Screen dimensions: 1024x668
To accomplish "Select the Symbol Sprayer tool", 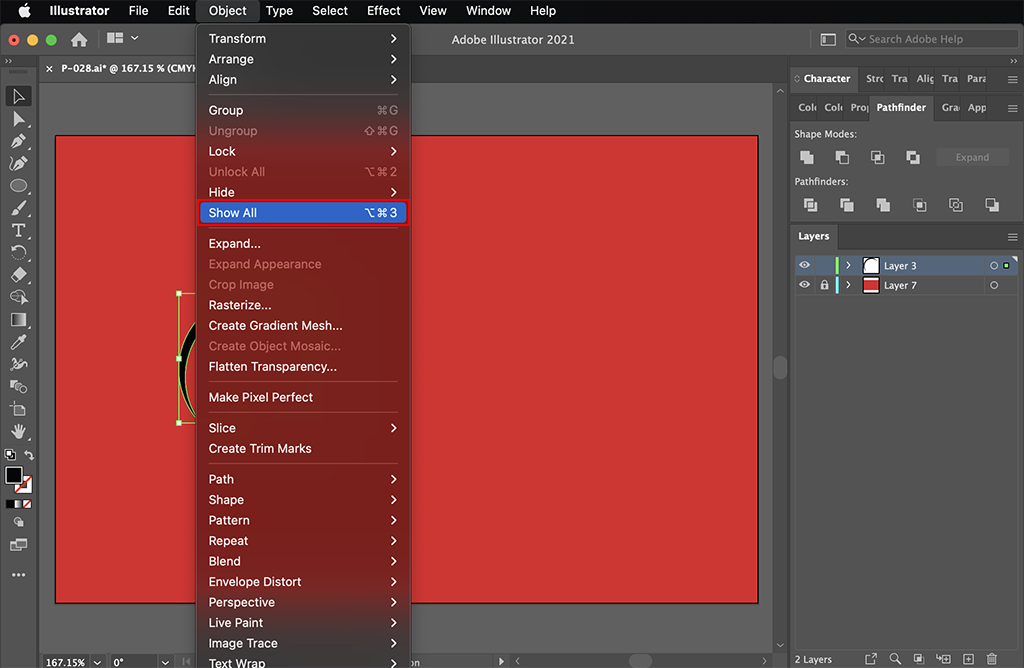I will [x=18, y=364].
